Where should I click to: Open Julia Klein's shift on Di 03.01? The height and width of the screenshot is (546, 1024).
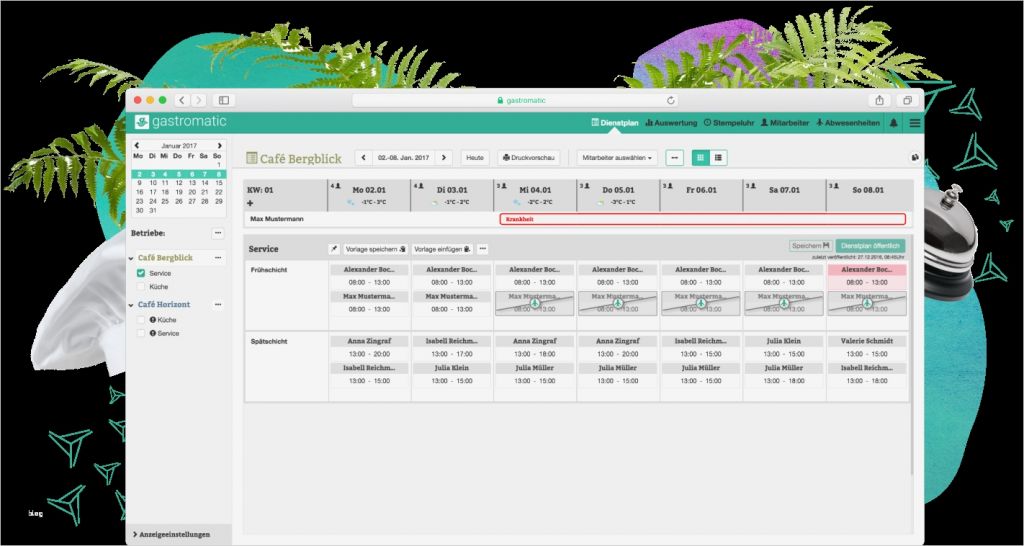452,374
